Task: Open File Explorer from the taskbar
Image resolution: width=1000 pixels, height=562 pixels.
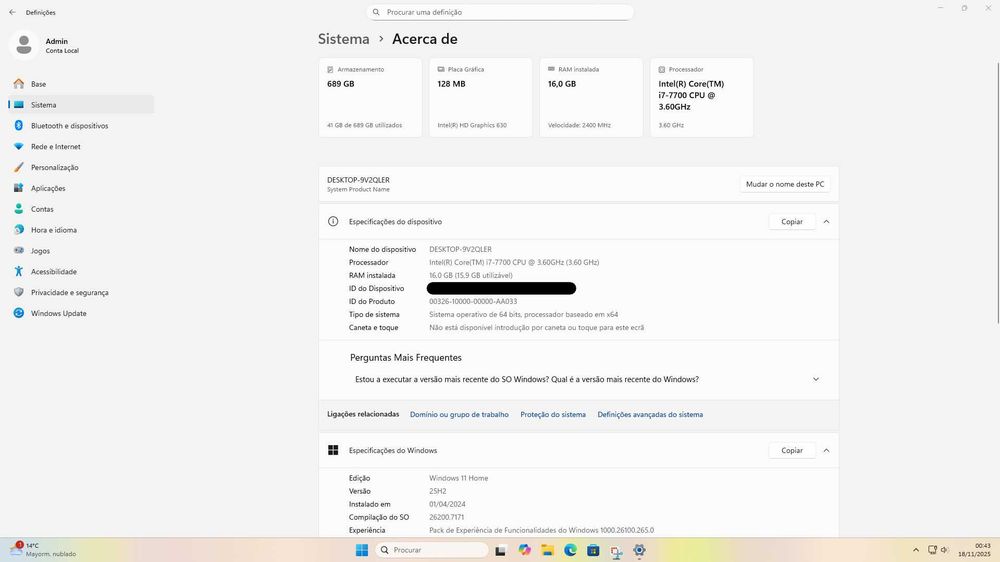Action: click(x=547, y=550)
